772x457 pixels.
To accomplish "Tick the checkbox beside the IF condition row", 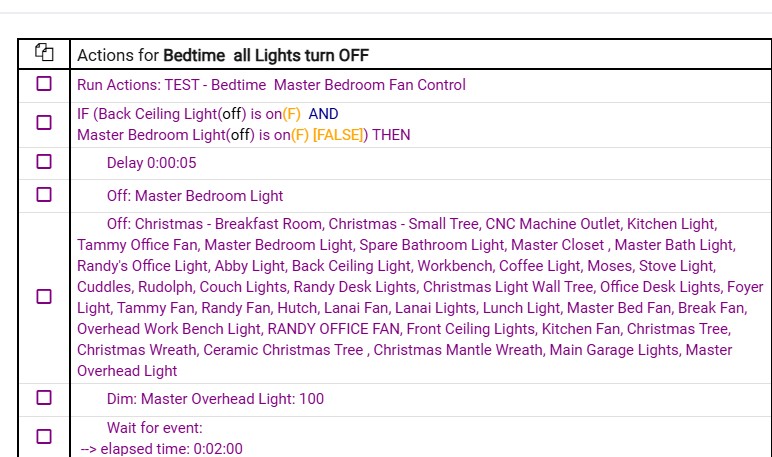I will pyautogui.click(x=44, y=122).
